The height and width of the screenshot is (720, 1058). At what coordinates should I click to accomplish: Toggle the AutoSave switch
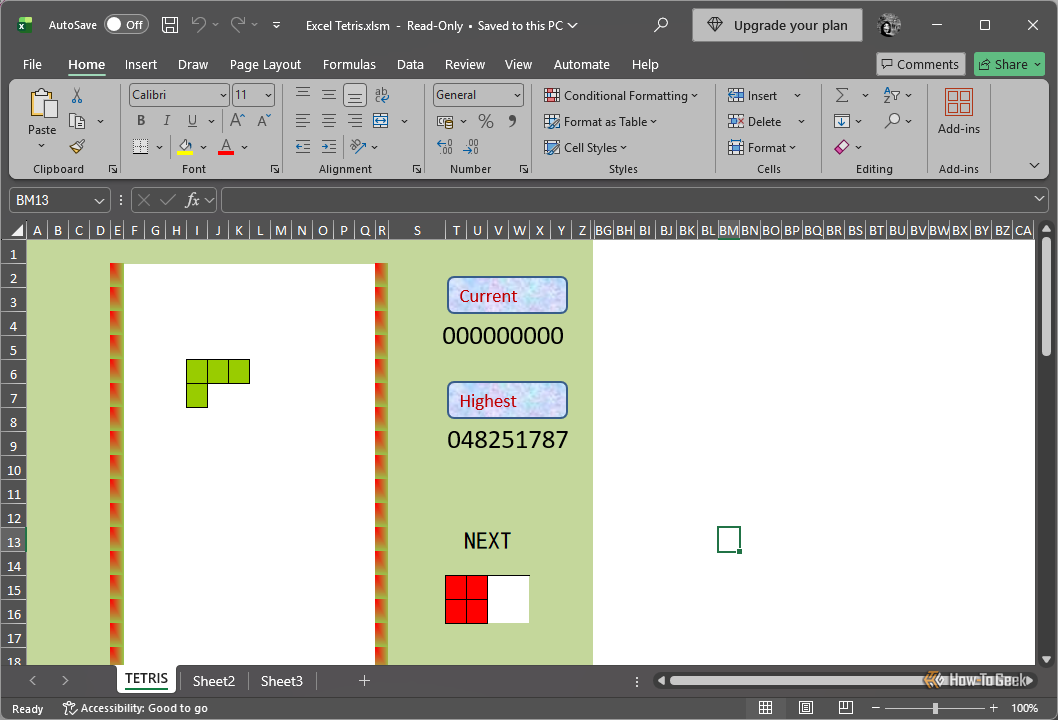(126, 25)
